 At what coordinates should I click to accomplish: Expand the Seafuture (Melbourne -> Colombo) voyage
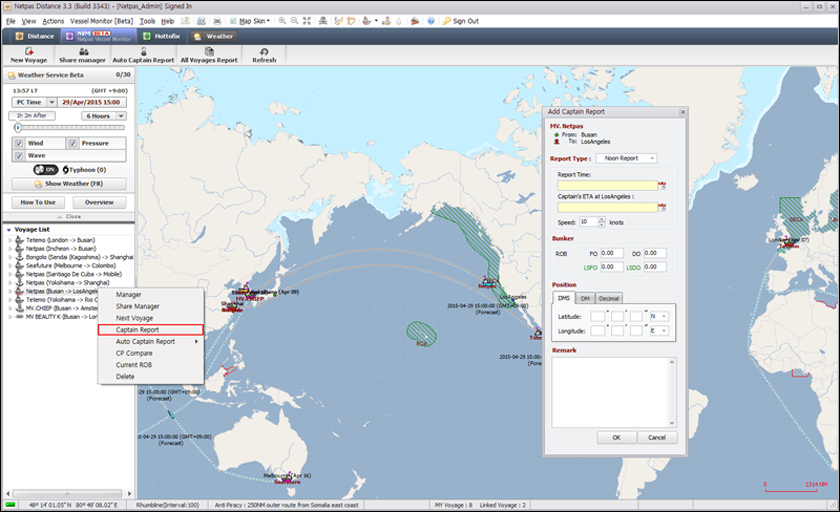tap(10, 266)
